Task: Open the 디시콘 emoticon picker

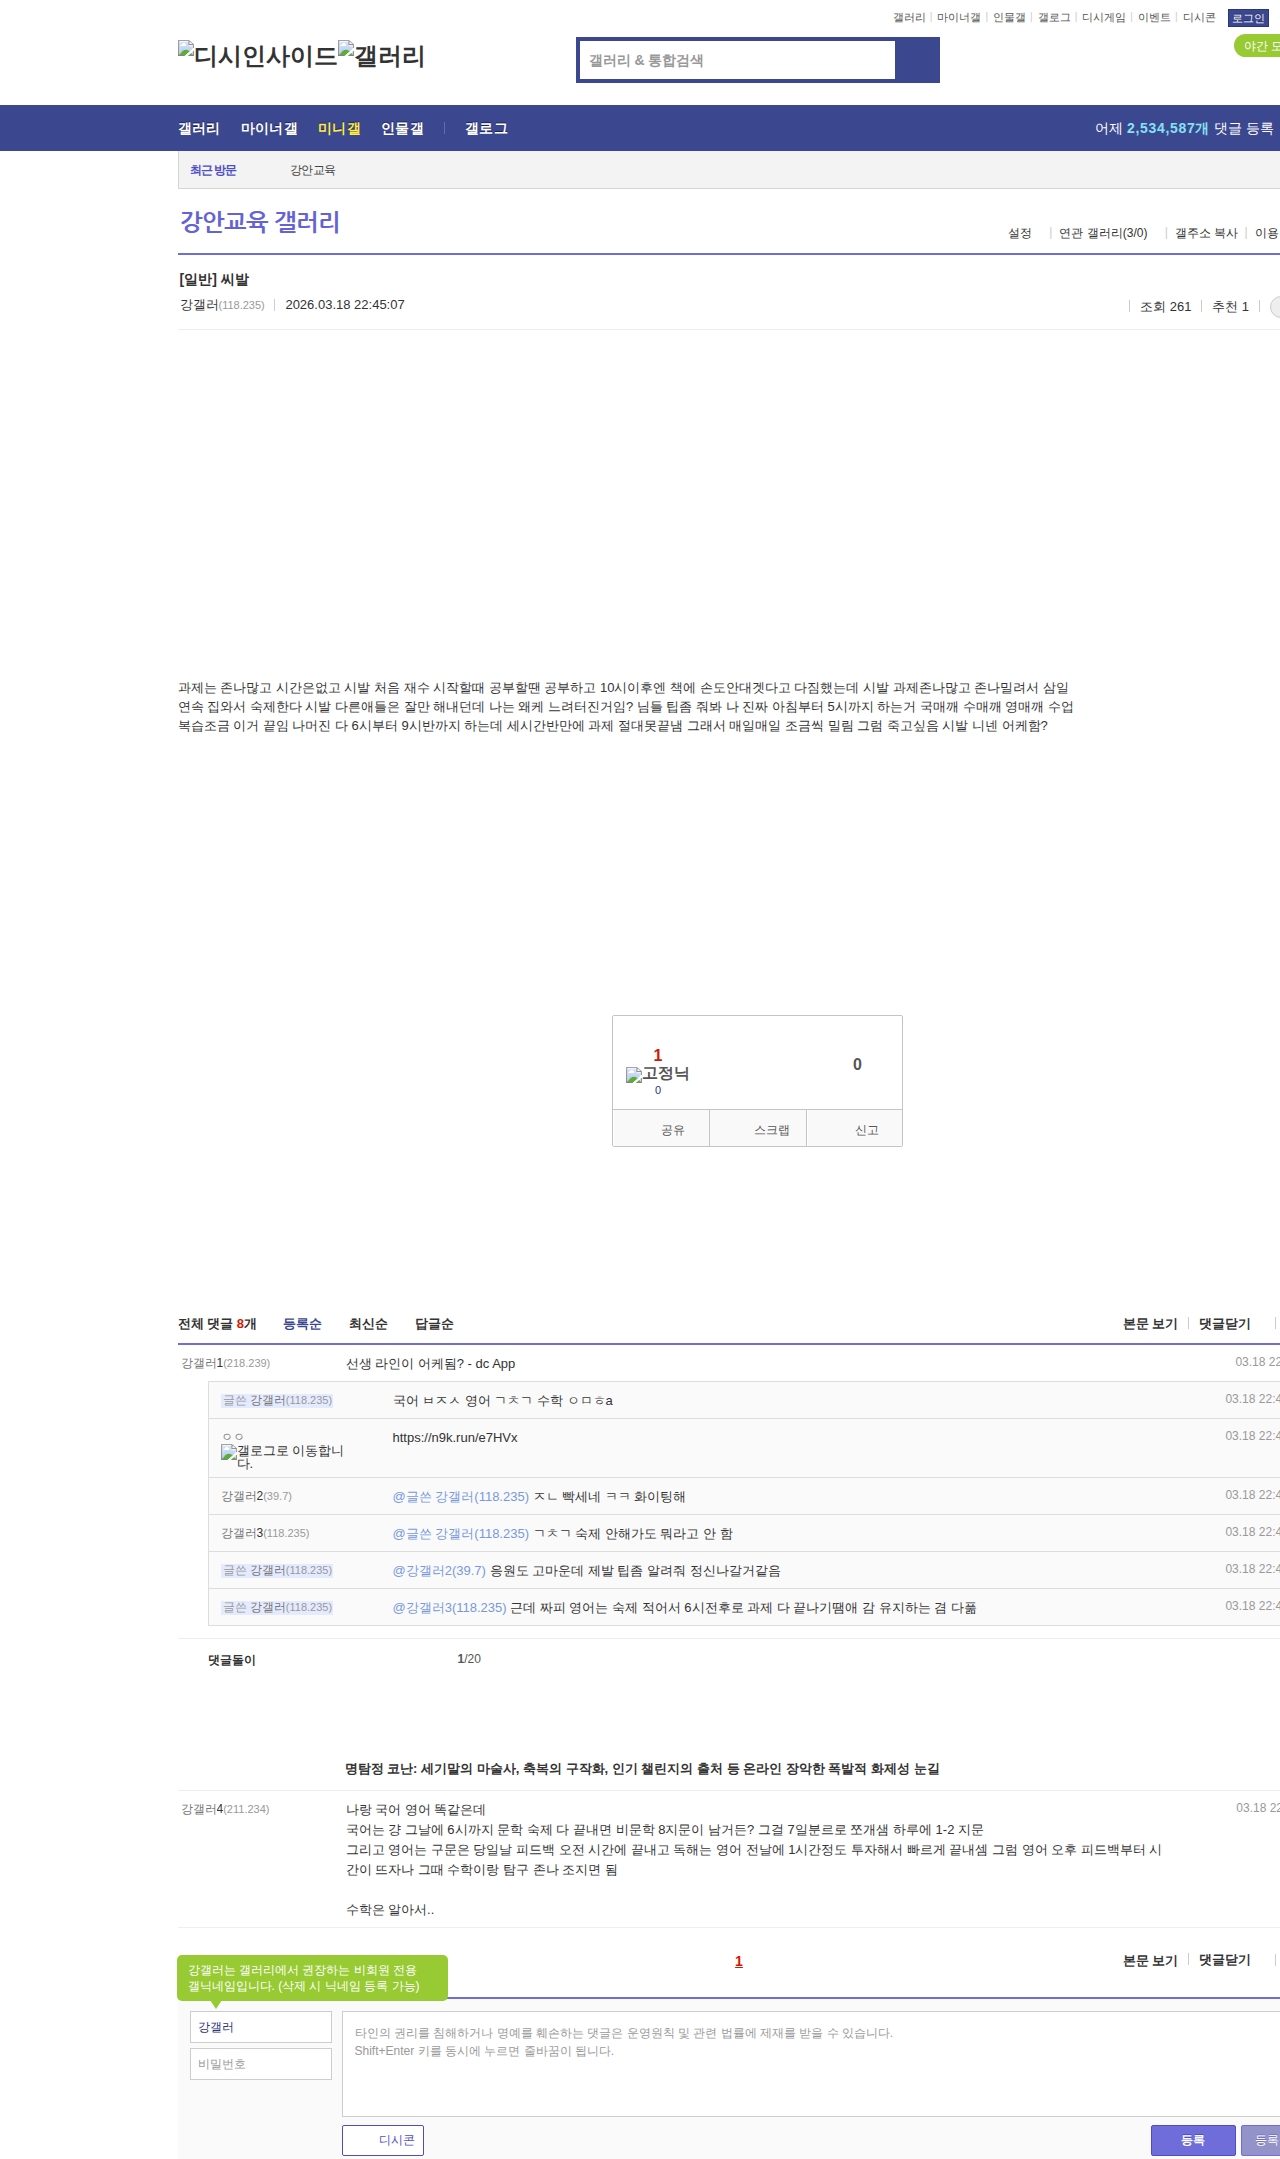Action: 383,2140
